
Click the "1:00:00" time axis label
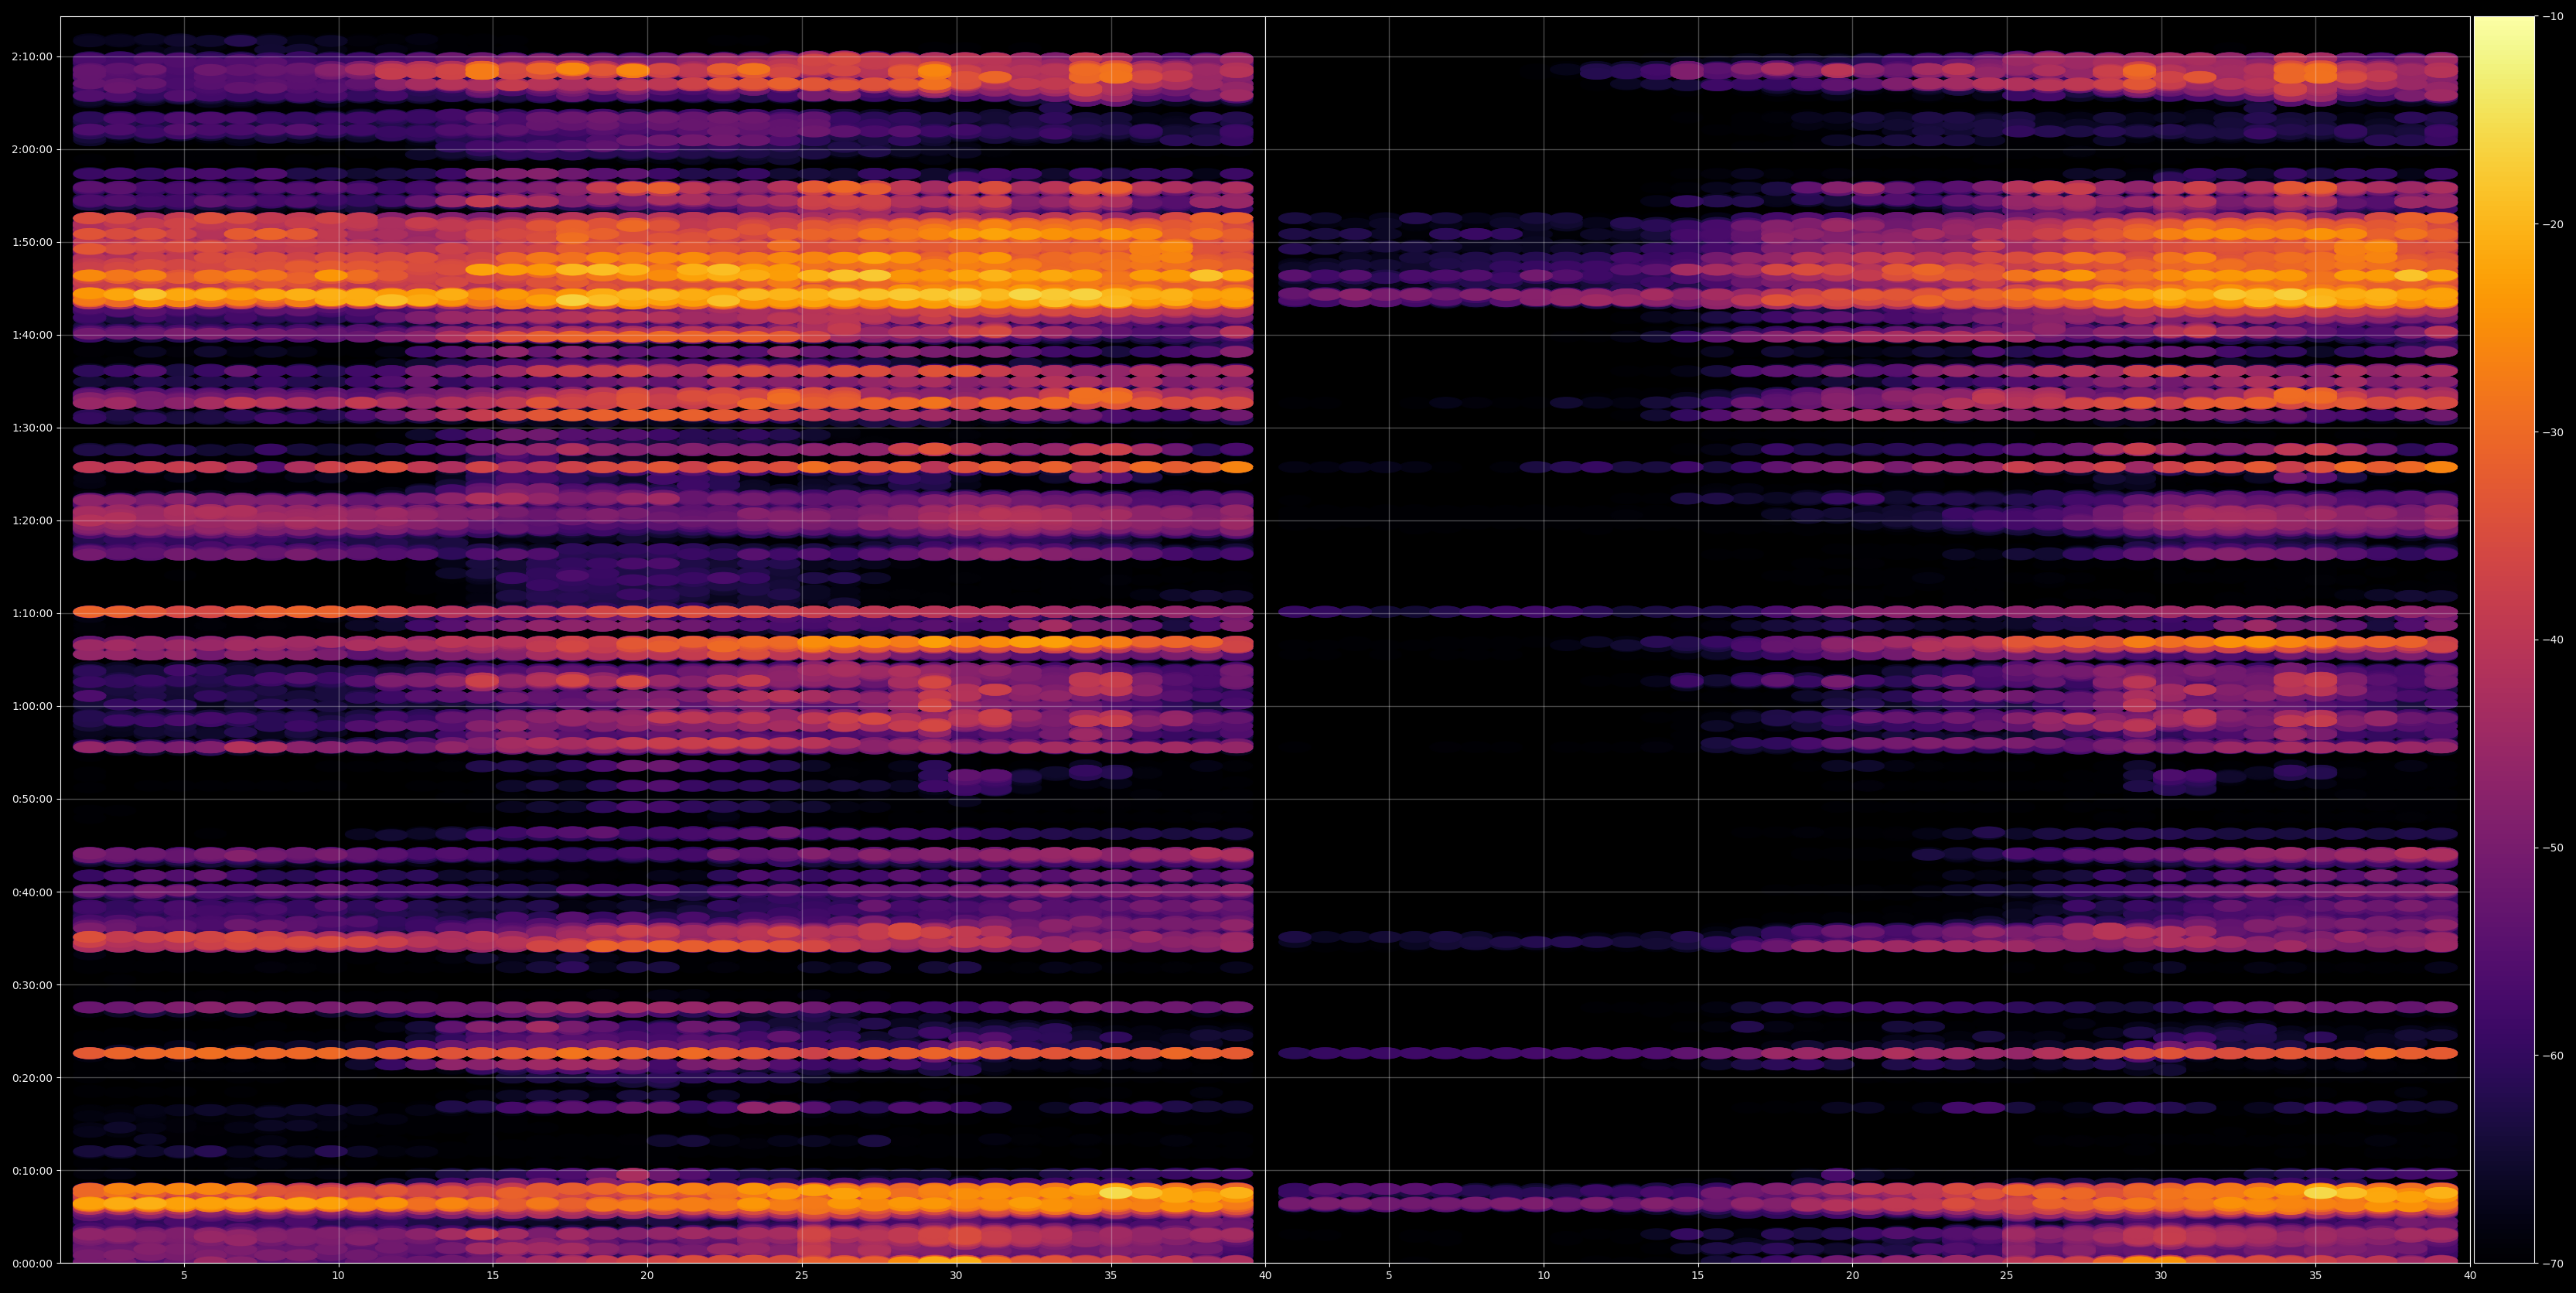coord(32,706)
